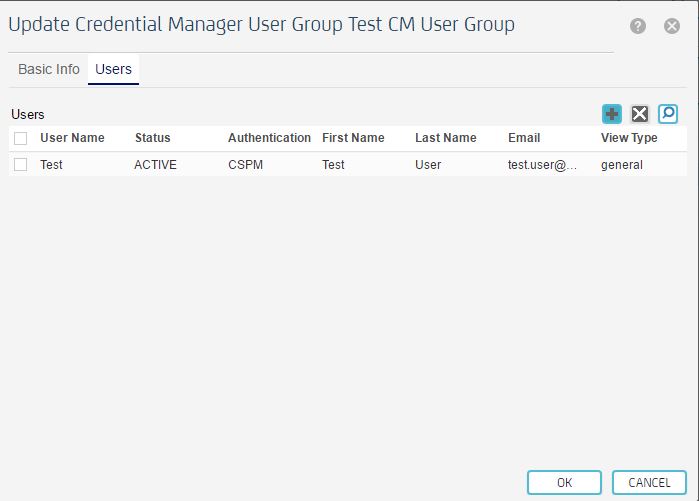Viewport: 699px width, 501px height.
Task: Select the test.user email cell
Action: (542, 165)
